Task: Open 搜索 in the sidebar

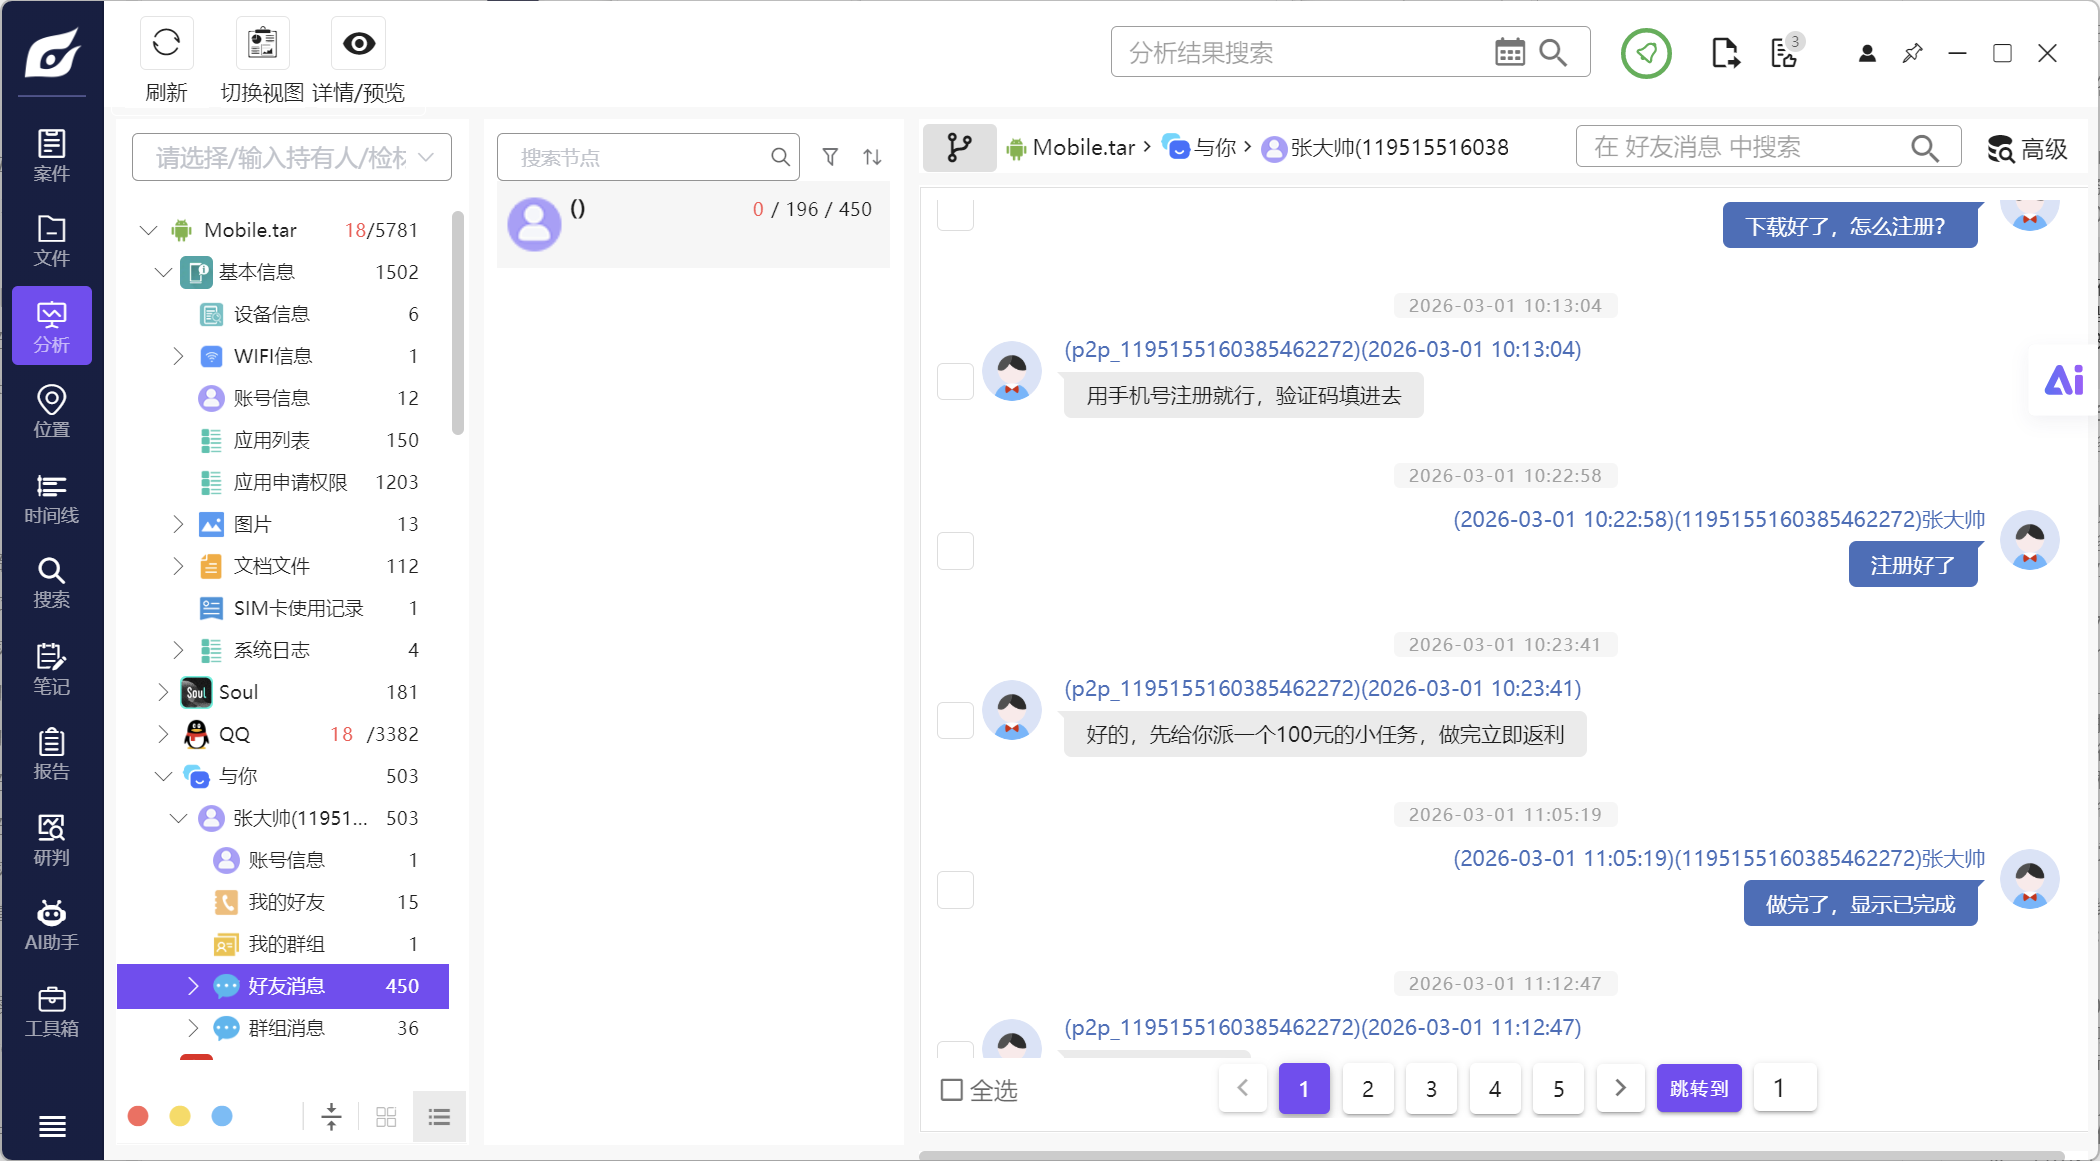Action: [52, 583]
